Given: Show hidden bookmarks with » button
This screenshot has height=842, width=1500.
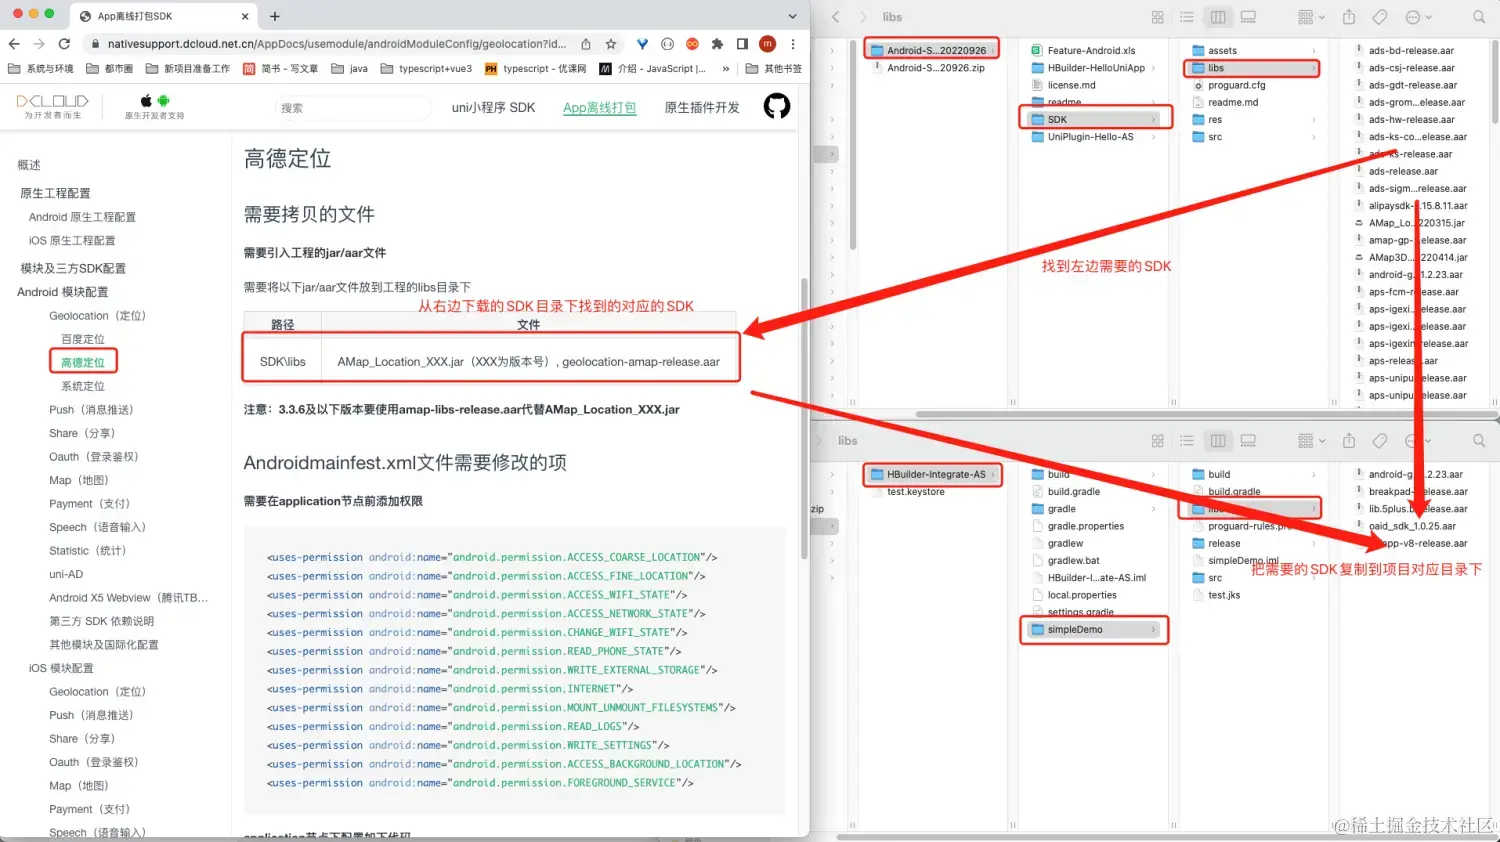Looking at the screenshot, I should point(725,69).
